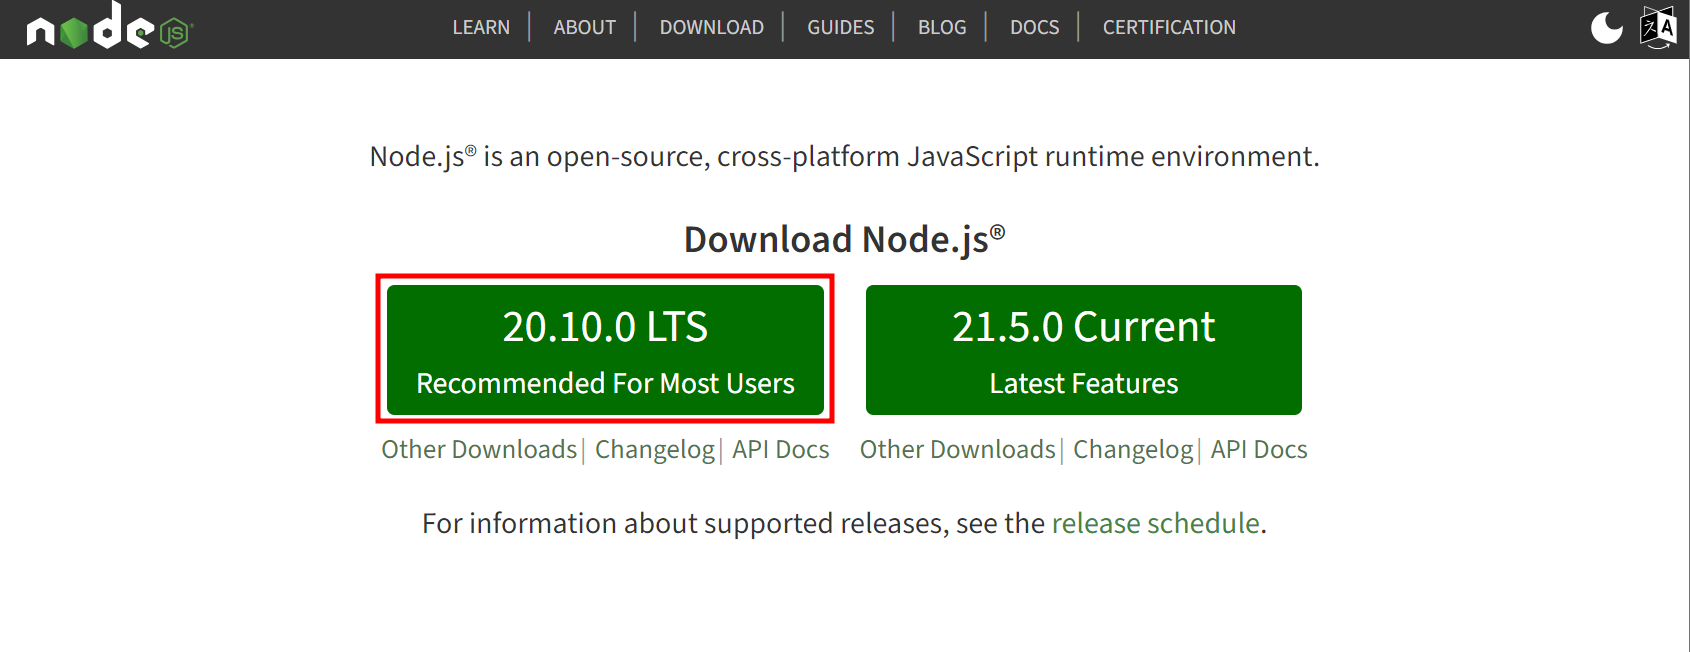Open the LEARN menu item

(x=481, y=28)
